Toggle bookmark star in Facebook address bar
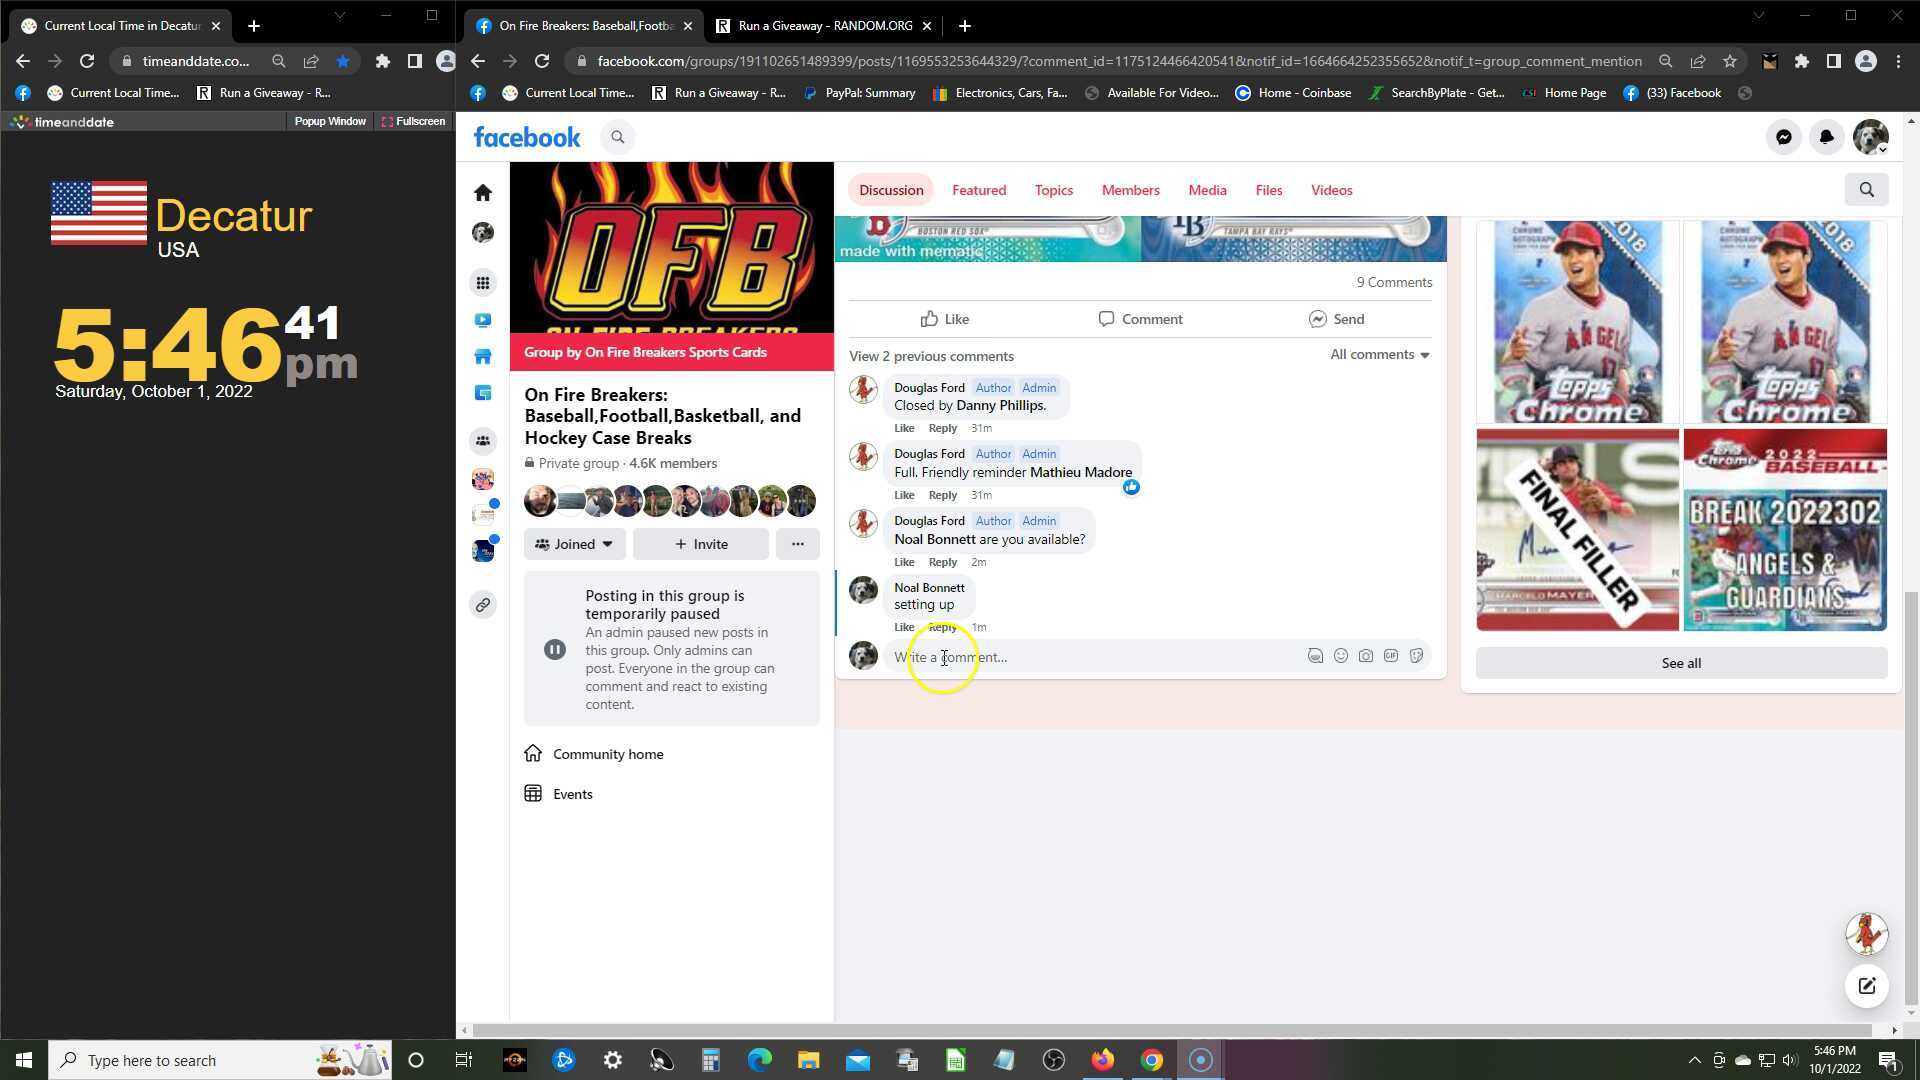The image size is (1920, 1080). tap(1729, 61)
